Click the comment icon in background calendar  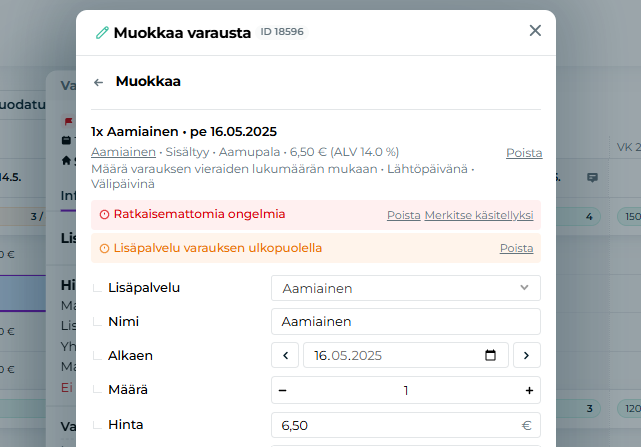coord(592,177)
